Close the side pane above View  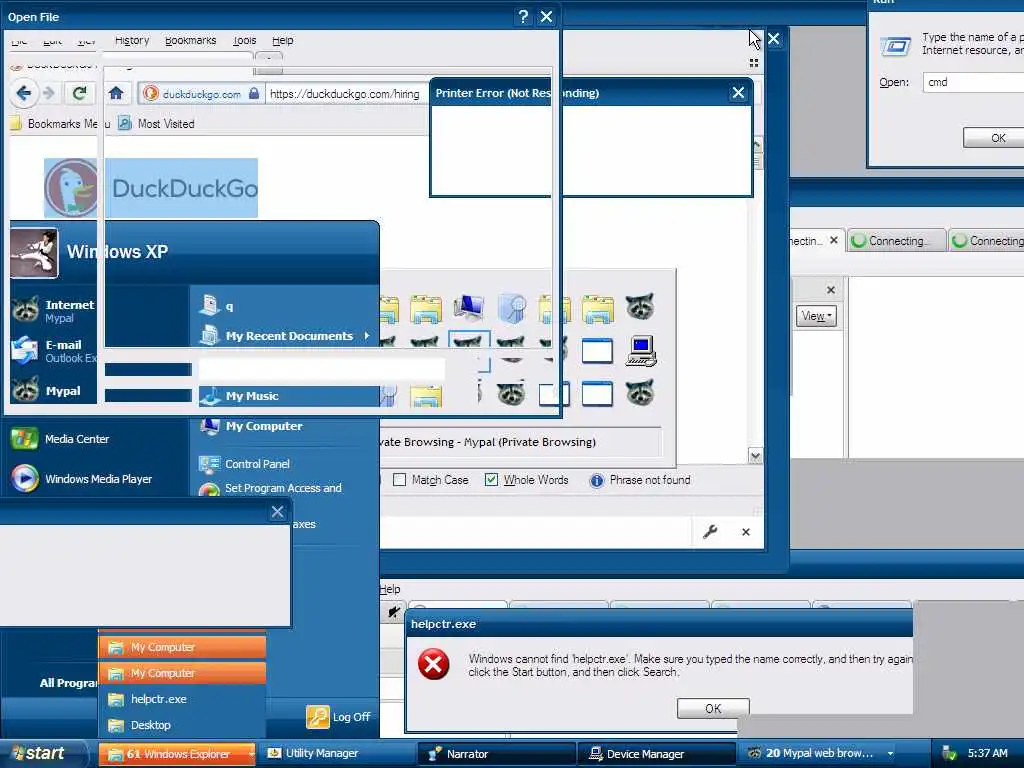point(831,290)
